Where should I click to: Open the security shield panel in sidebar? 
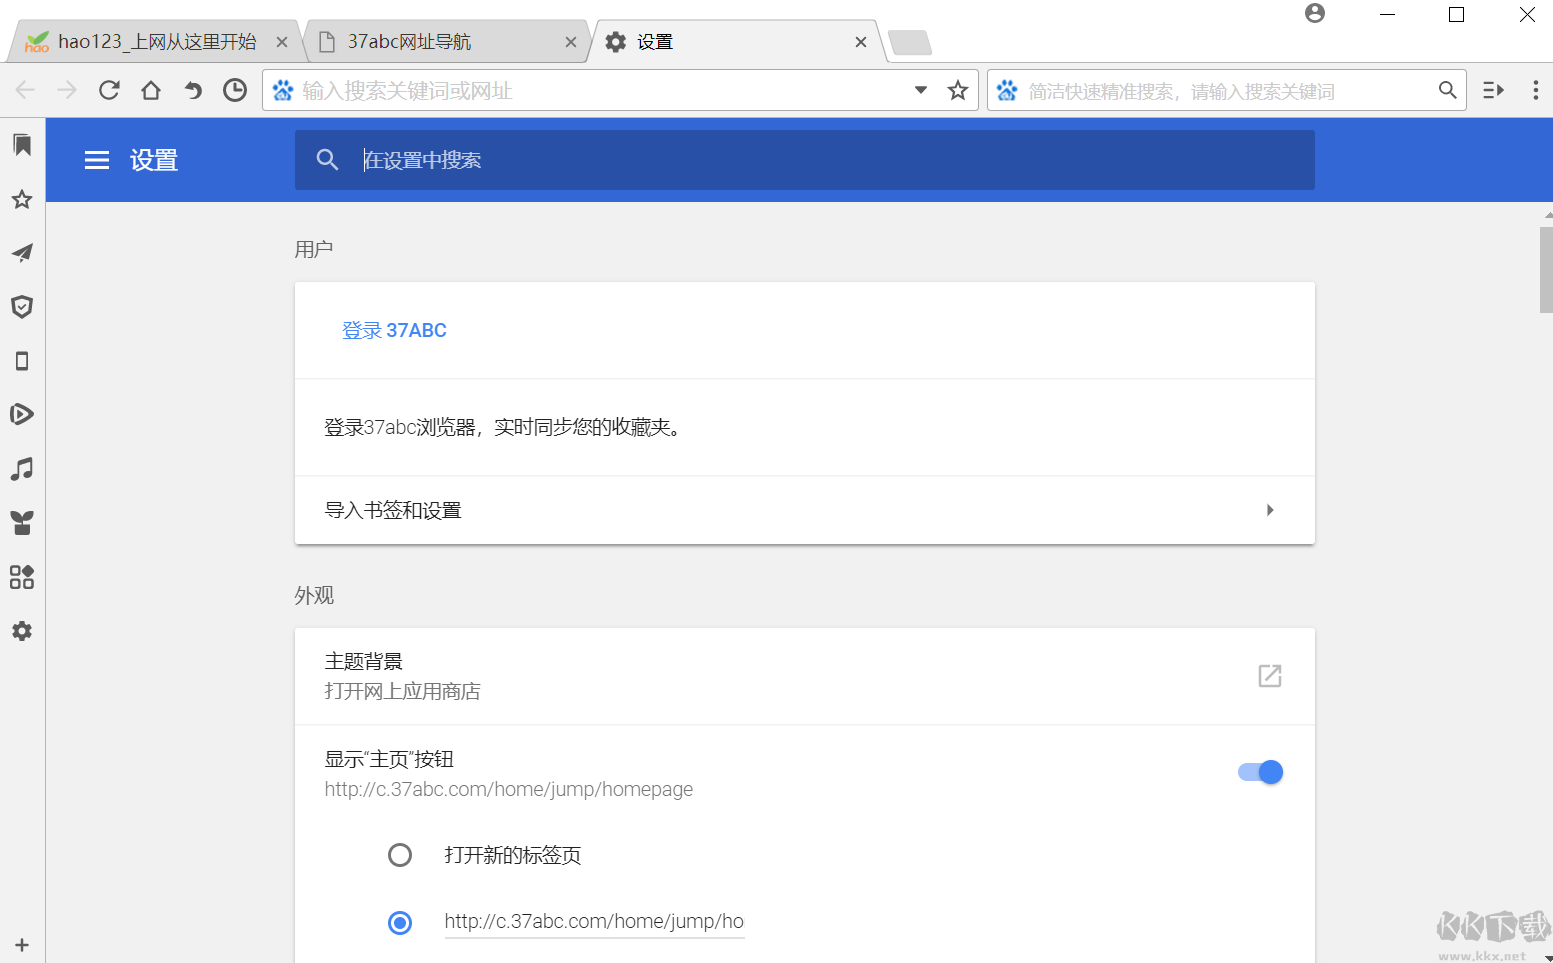(22, 307)
